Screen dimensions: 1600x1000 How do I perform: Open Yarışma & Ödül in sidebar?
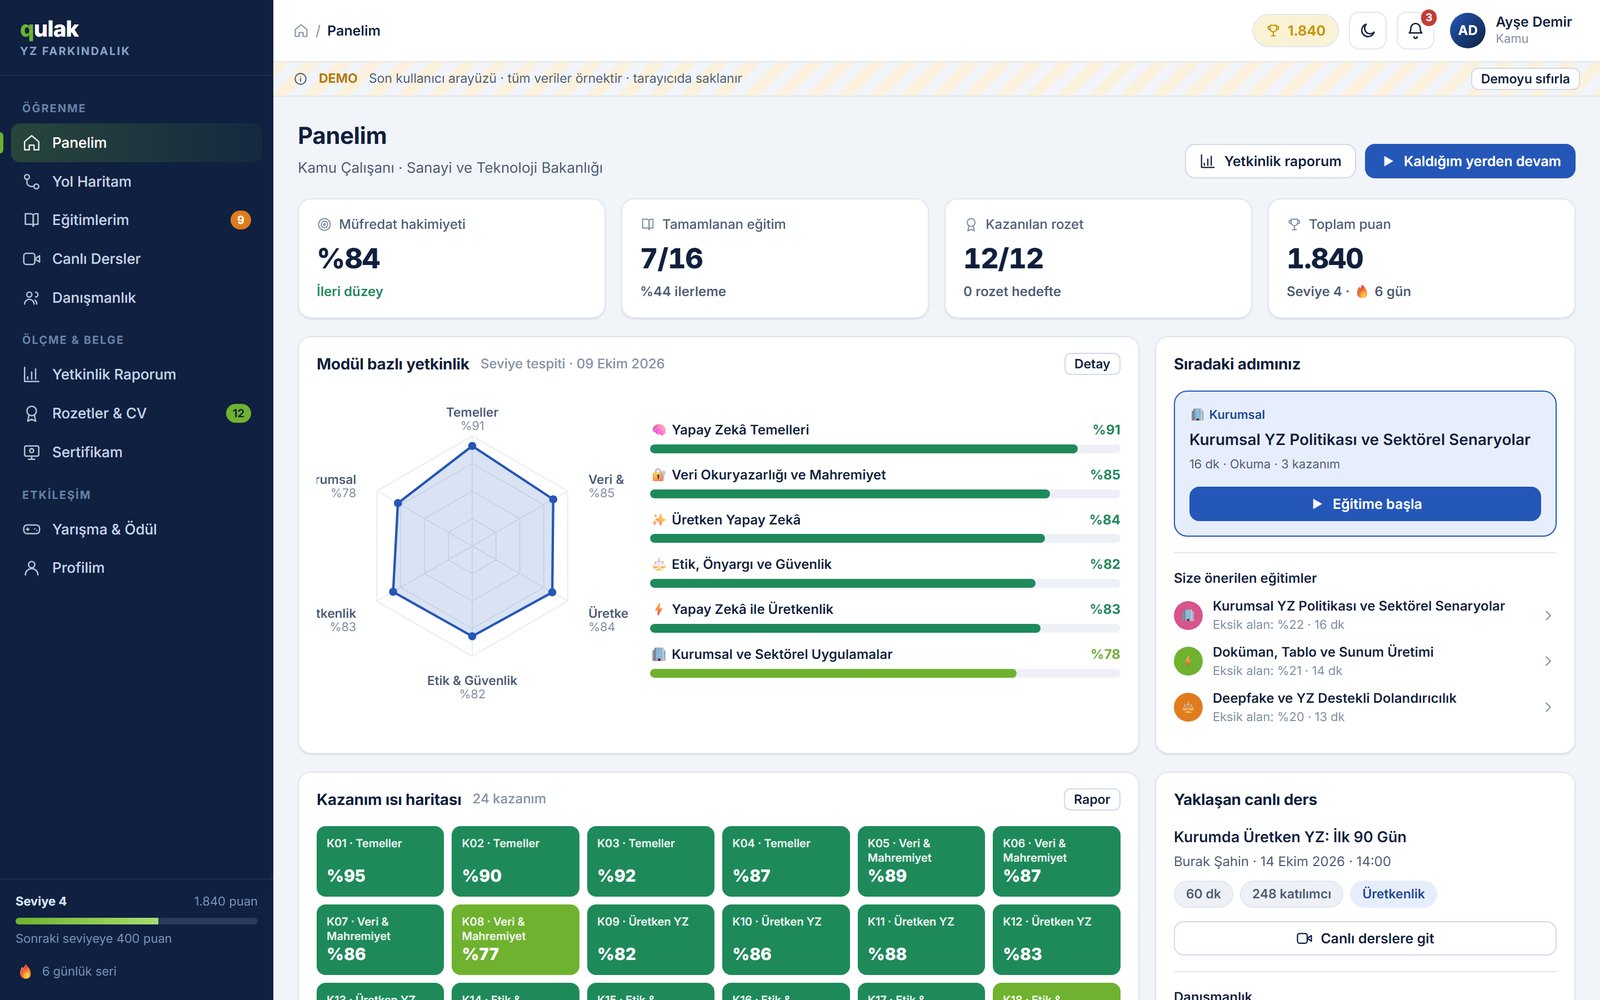point(136,529)
